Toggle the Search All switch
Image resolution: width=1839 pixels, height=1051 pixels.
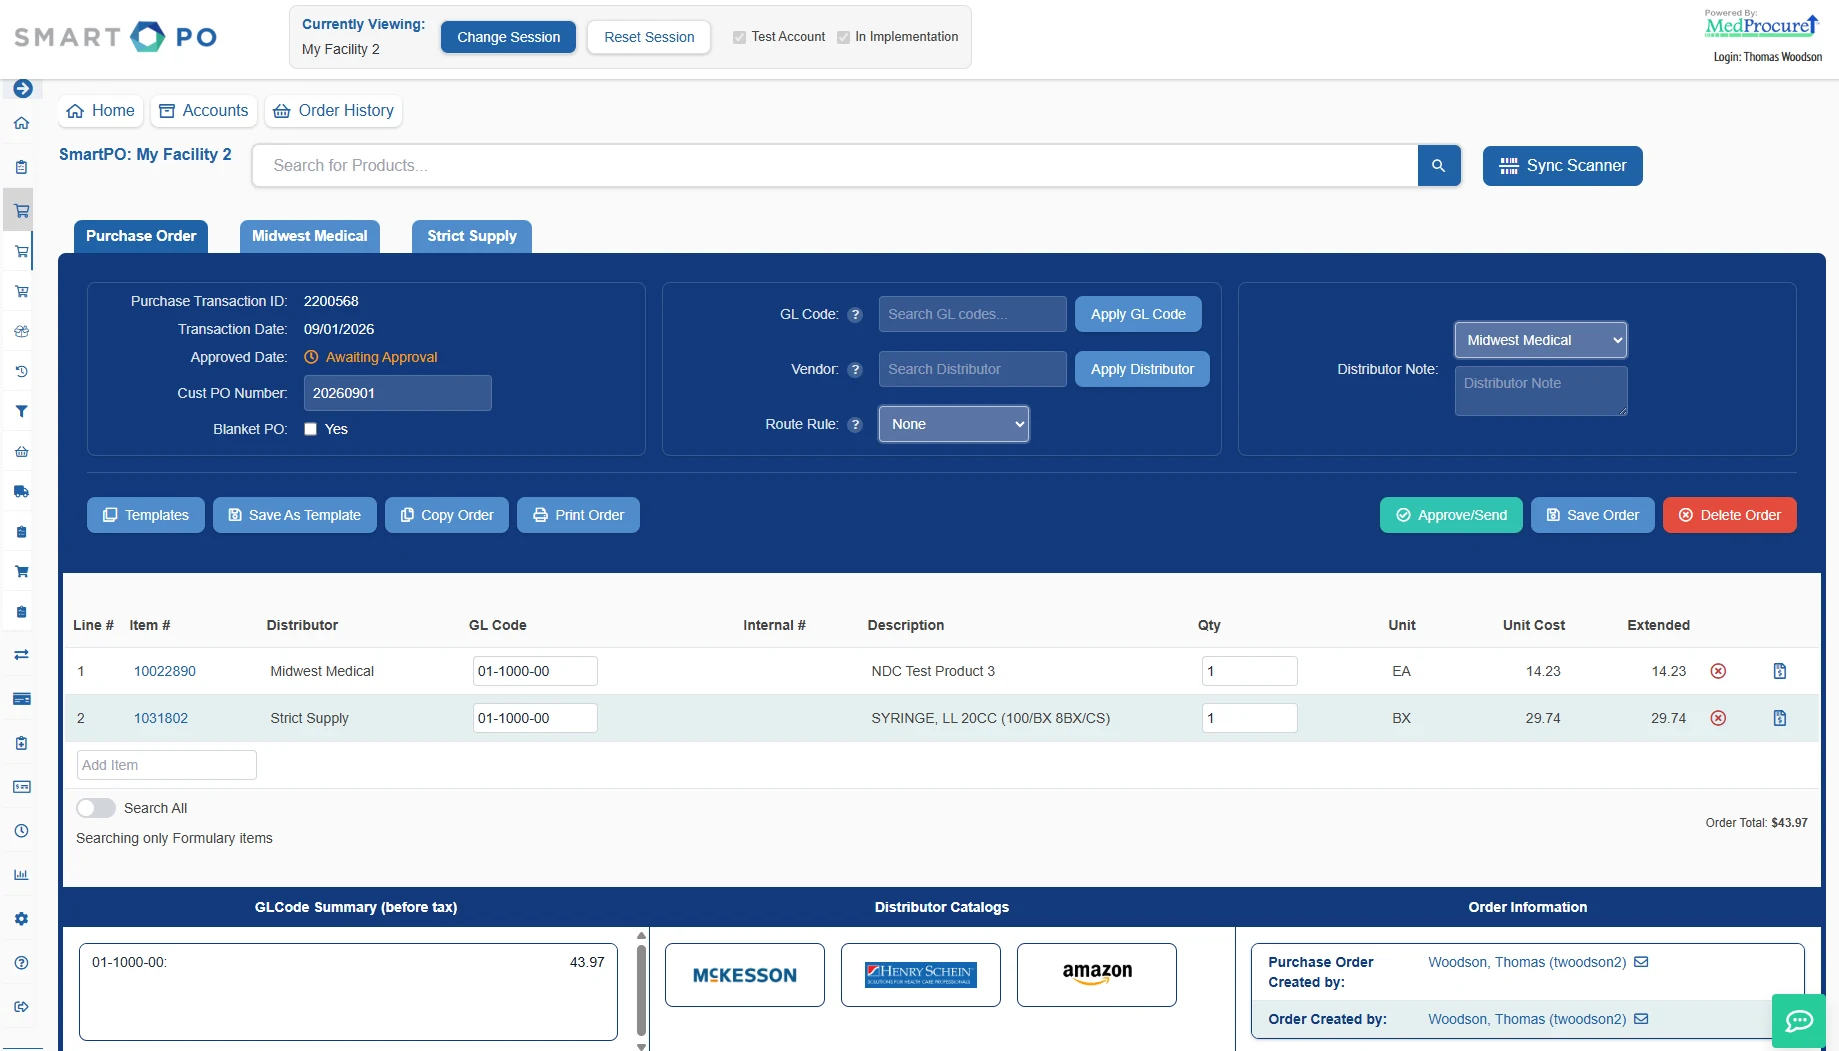[96, 808]
